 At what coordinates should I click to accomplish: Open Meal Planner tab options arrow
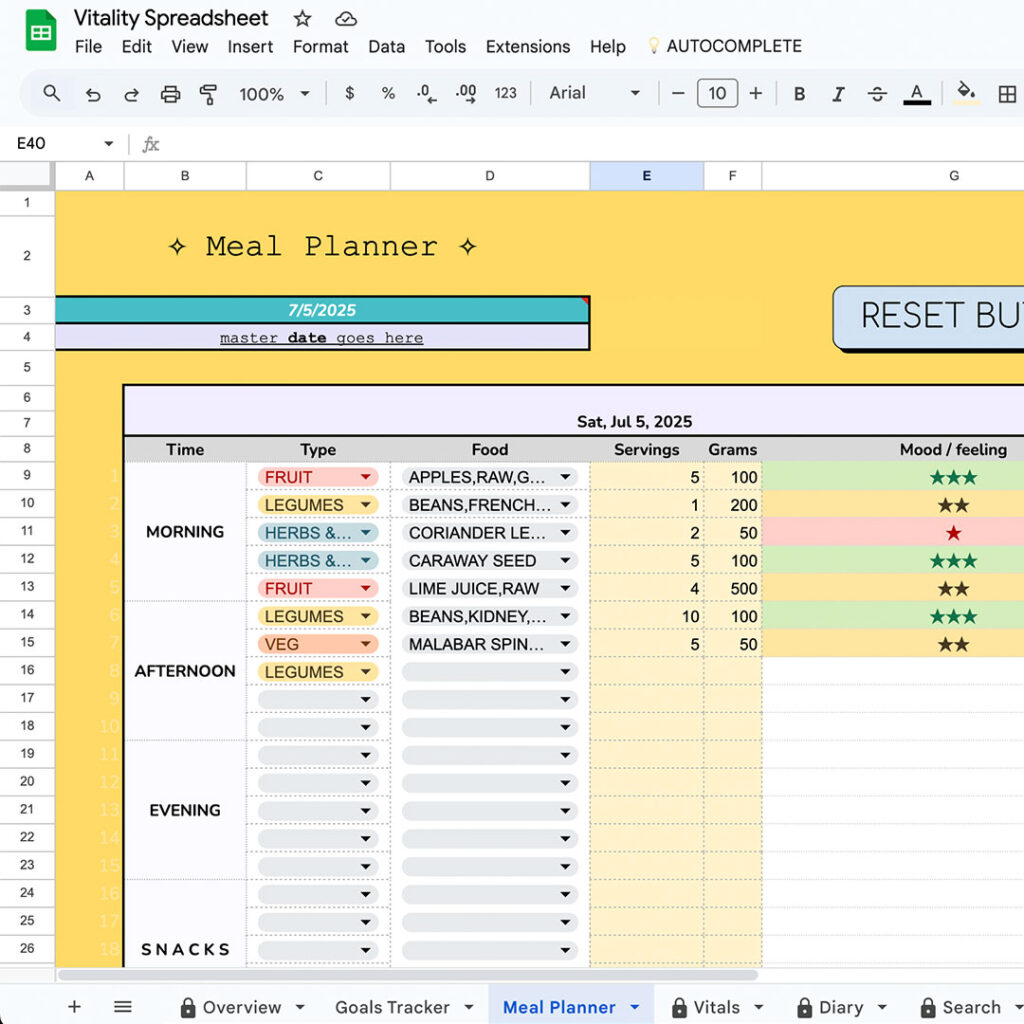635,1007
